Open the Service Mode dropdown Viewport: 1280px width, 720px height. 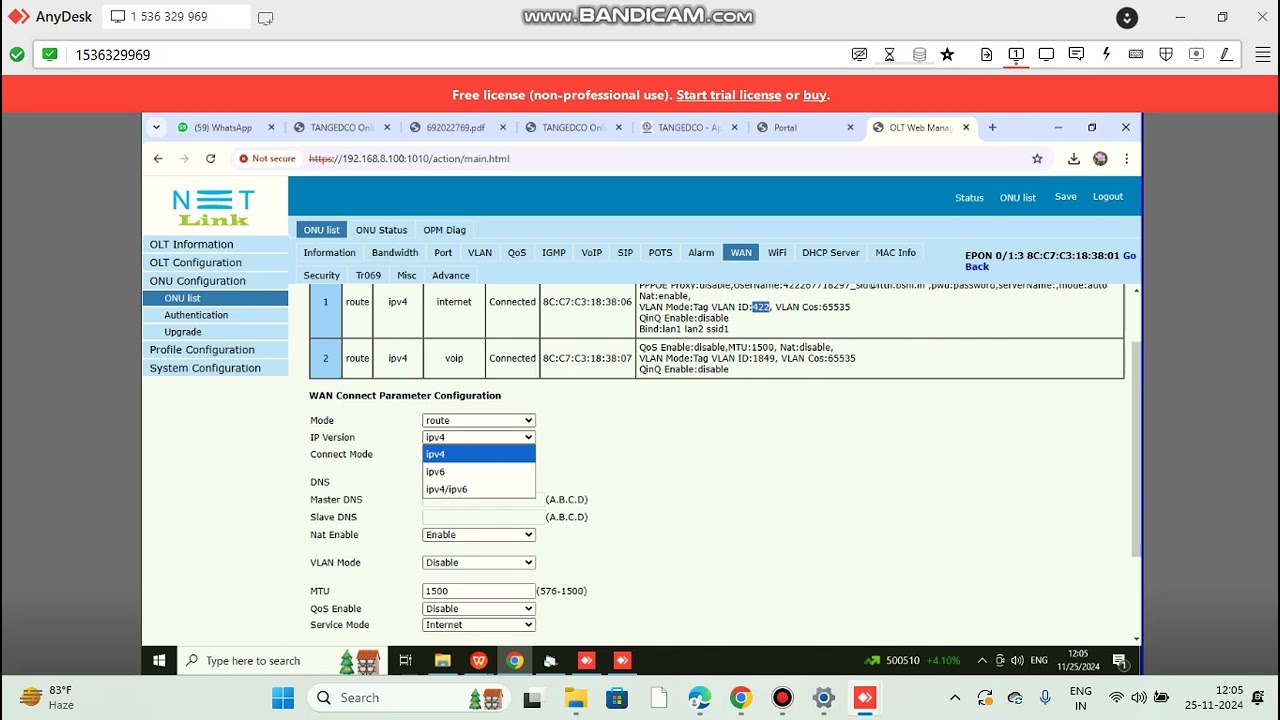click(479, 625)
